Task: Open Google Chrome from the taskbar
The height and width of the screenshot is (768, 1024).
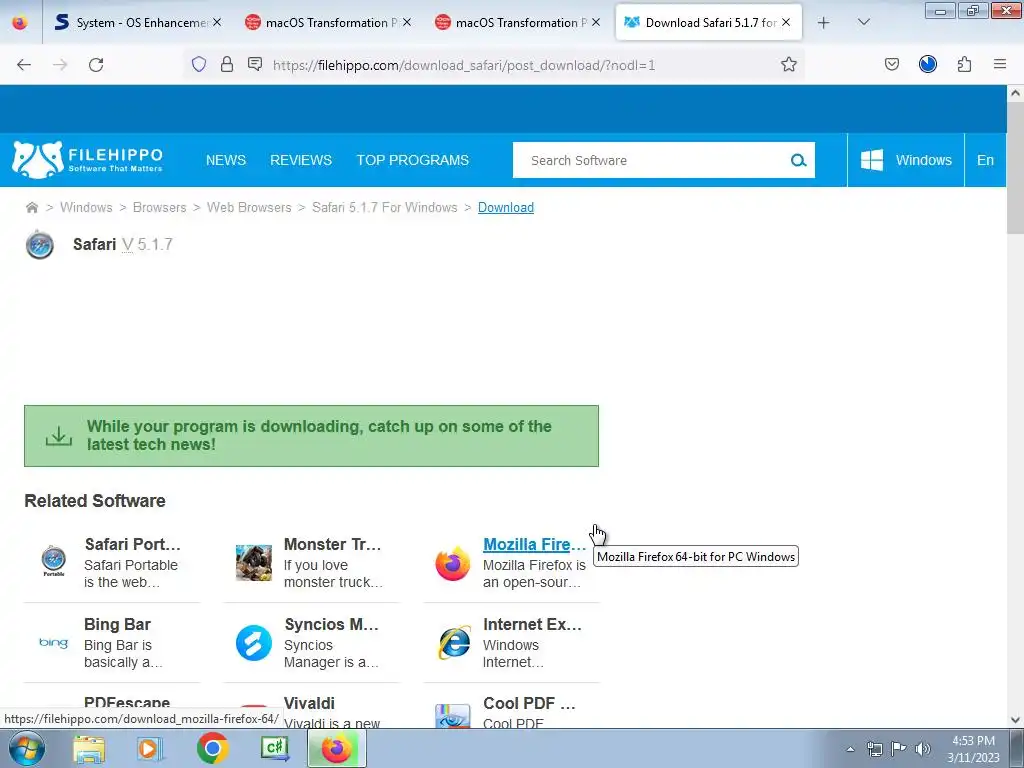Action: coord(212,748)
